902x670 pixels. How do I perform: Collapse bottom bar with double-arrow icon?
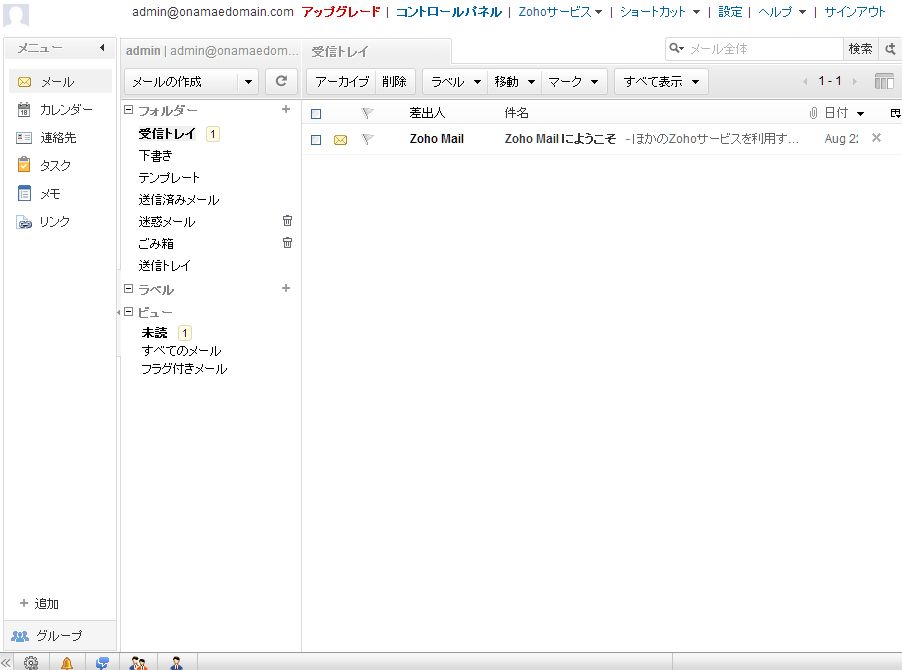pos(6,663)
